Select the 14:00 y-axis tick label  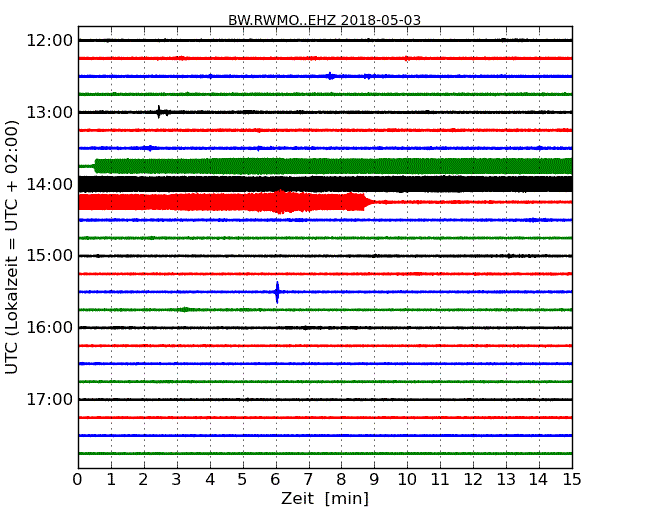coord(50,185)
